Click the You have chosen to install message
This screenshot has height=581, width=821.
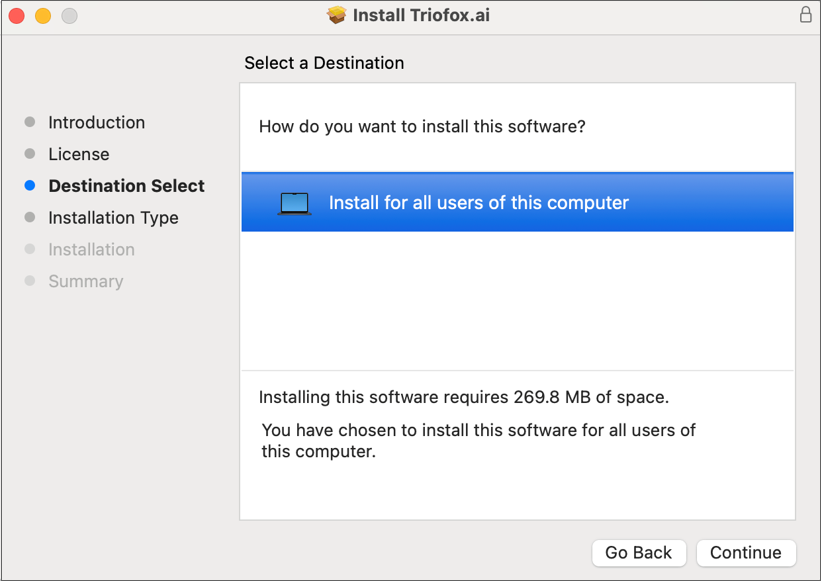[479, 441]
